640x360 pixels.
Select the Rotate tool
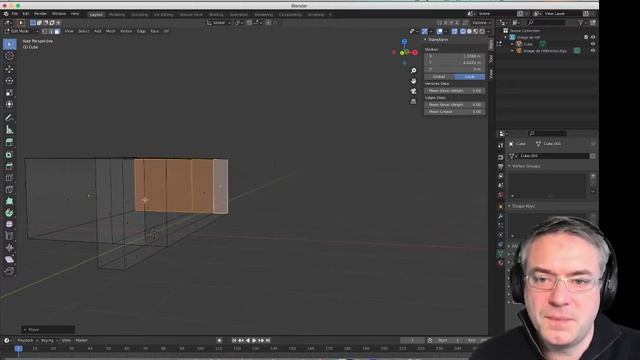click(x=9, y=81)
